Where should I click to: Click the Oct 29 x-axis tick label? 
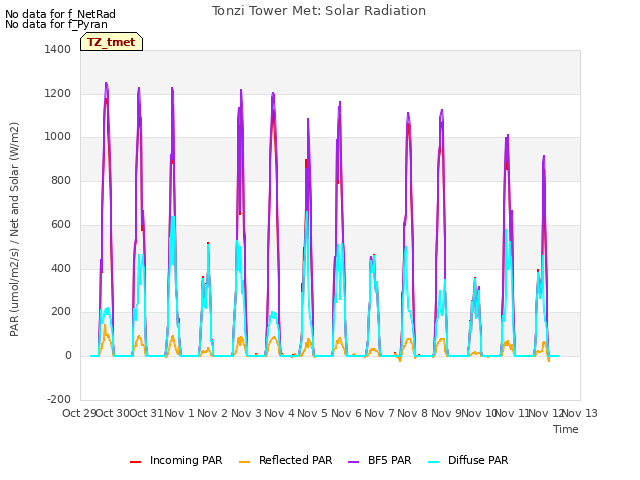pyautogui.click(x=79, y=413)
